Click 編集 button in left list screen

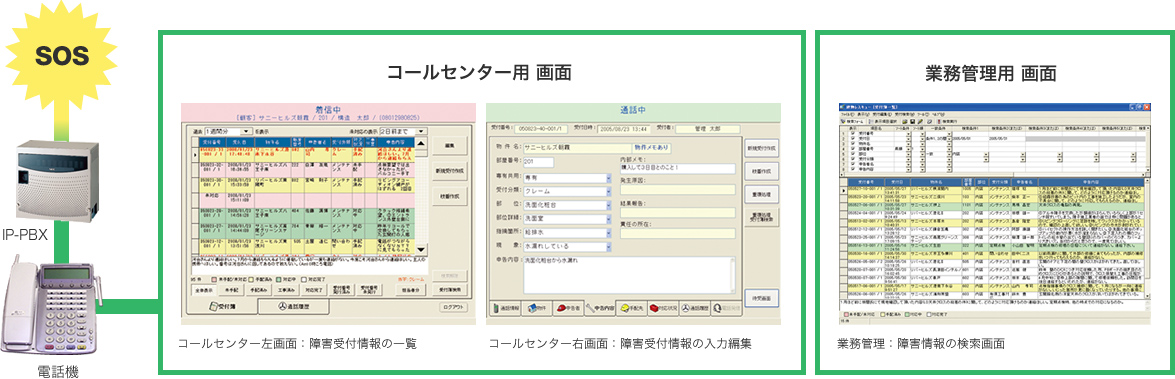(450, 145)
